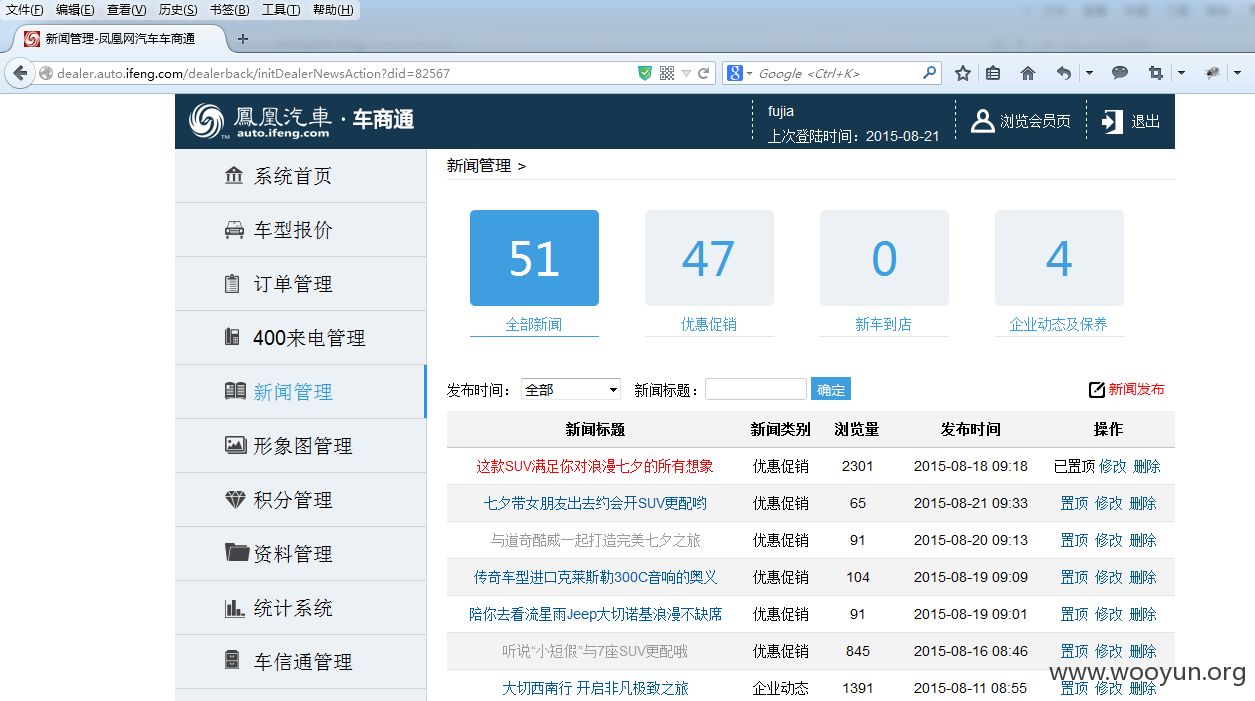The height and width of the screenshot is (701, 1255).
Task: Click the Phoenix Auto logo in the header
Action: (x=302, y=121)
